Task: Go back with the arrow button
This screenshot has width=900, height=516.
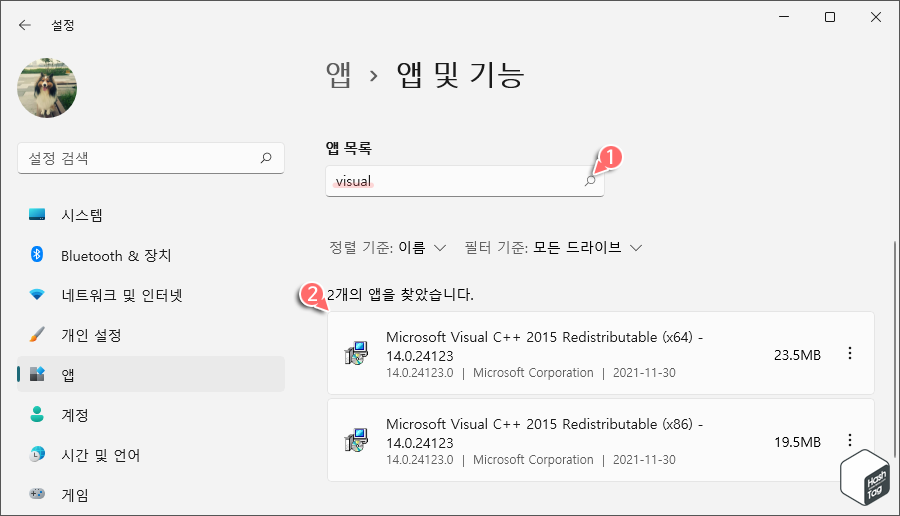Action: [25, 25]
